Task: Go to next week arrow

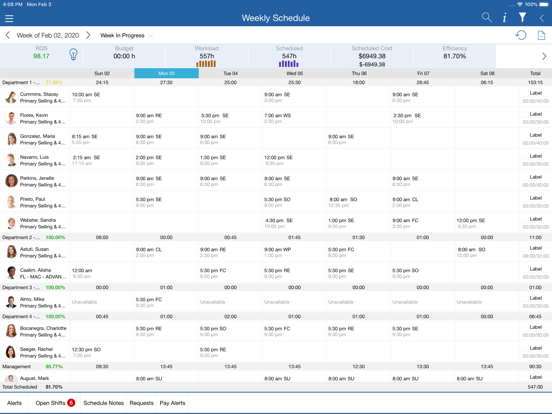Action: (x=88, y=35)
